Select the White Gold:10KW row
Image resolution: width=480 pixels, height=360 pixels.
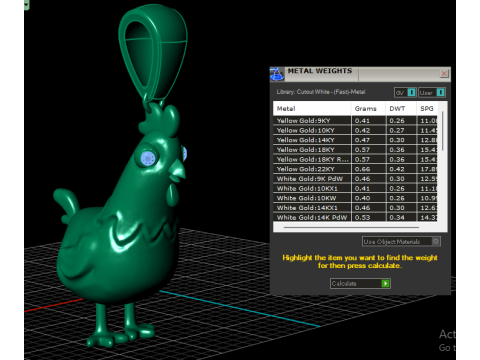click(x=355, y=198)
